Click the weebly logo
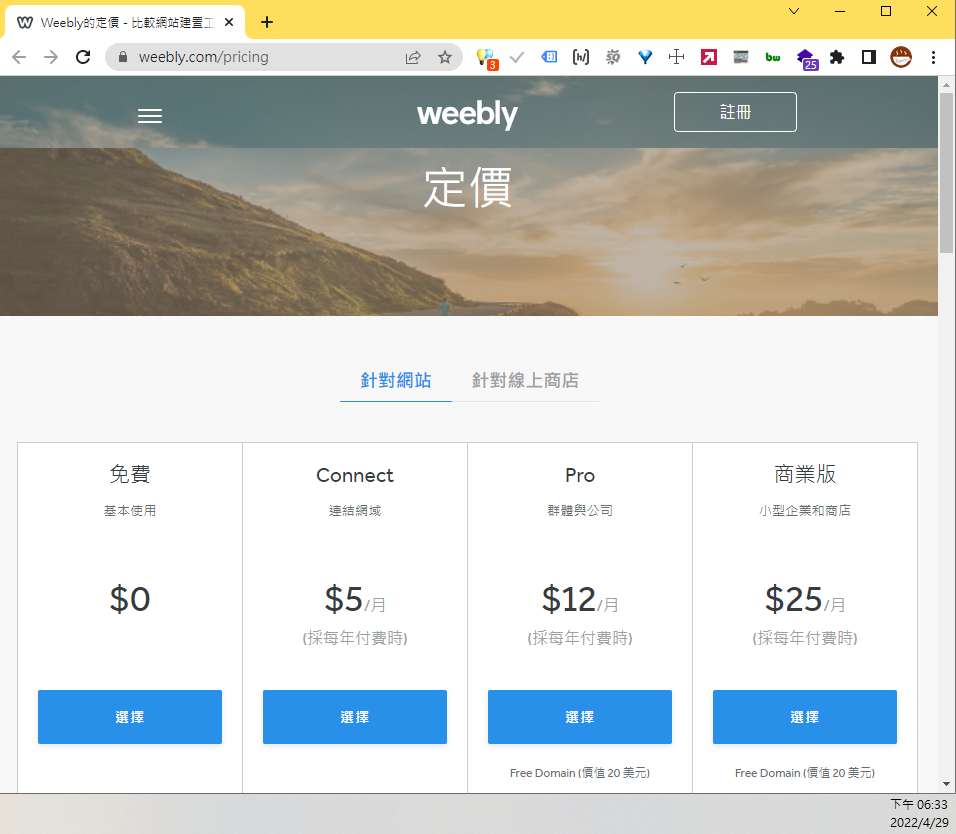 [467, 114]
